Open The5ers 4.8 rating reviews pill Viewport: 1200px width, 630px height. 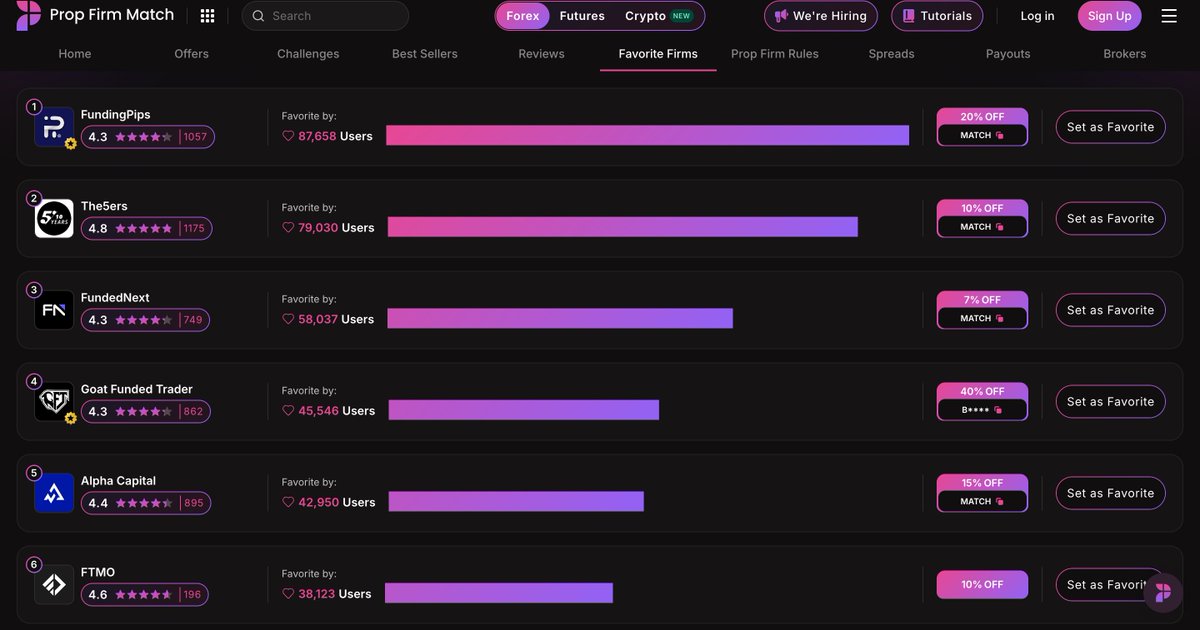146,228
